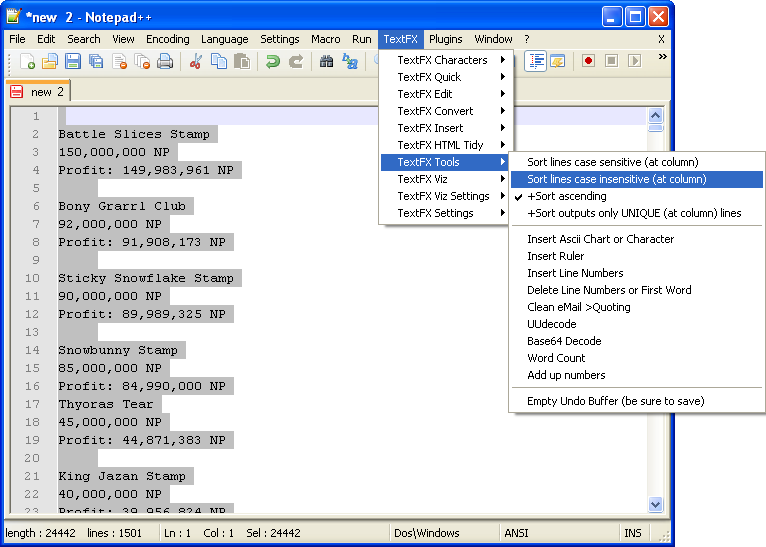Toggle +Sort outputs only UNIQUE lines option
Image resolution: width=766 pixels, height=547 pixels.
pyautogui.click(x=637, y=213)
